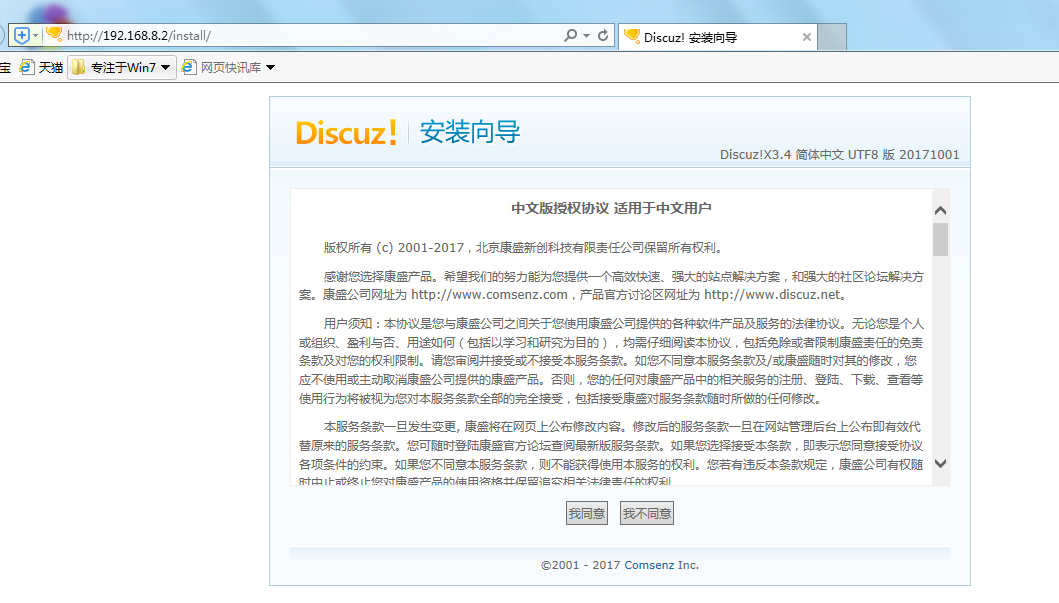Click the 安装向导 heading text
The height and width of the screenshot is (603, 1059).
470,132
